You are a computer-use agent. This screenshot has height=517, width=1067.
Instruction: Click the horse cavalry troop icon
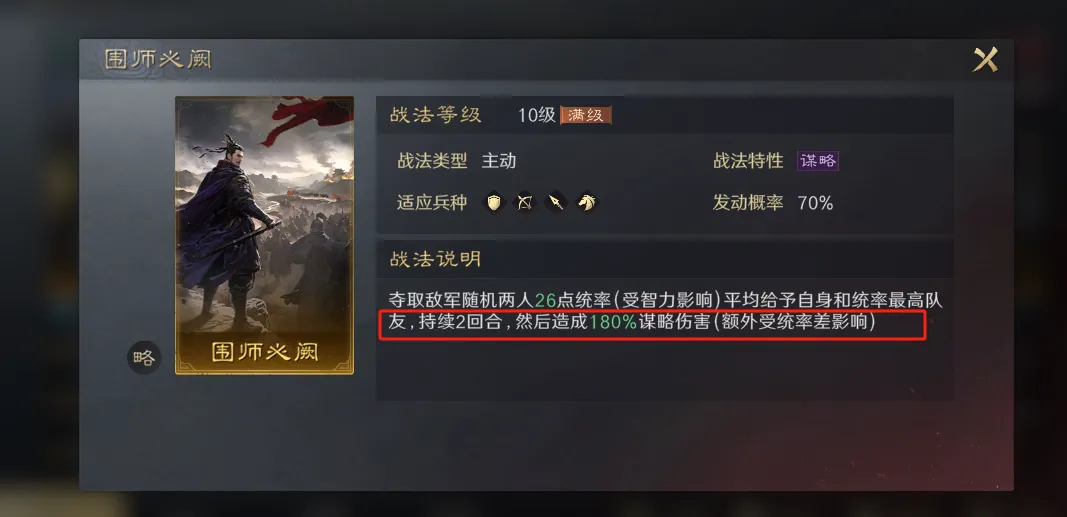coord(587,202)
